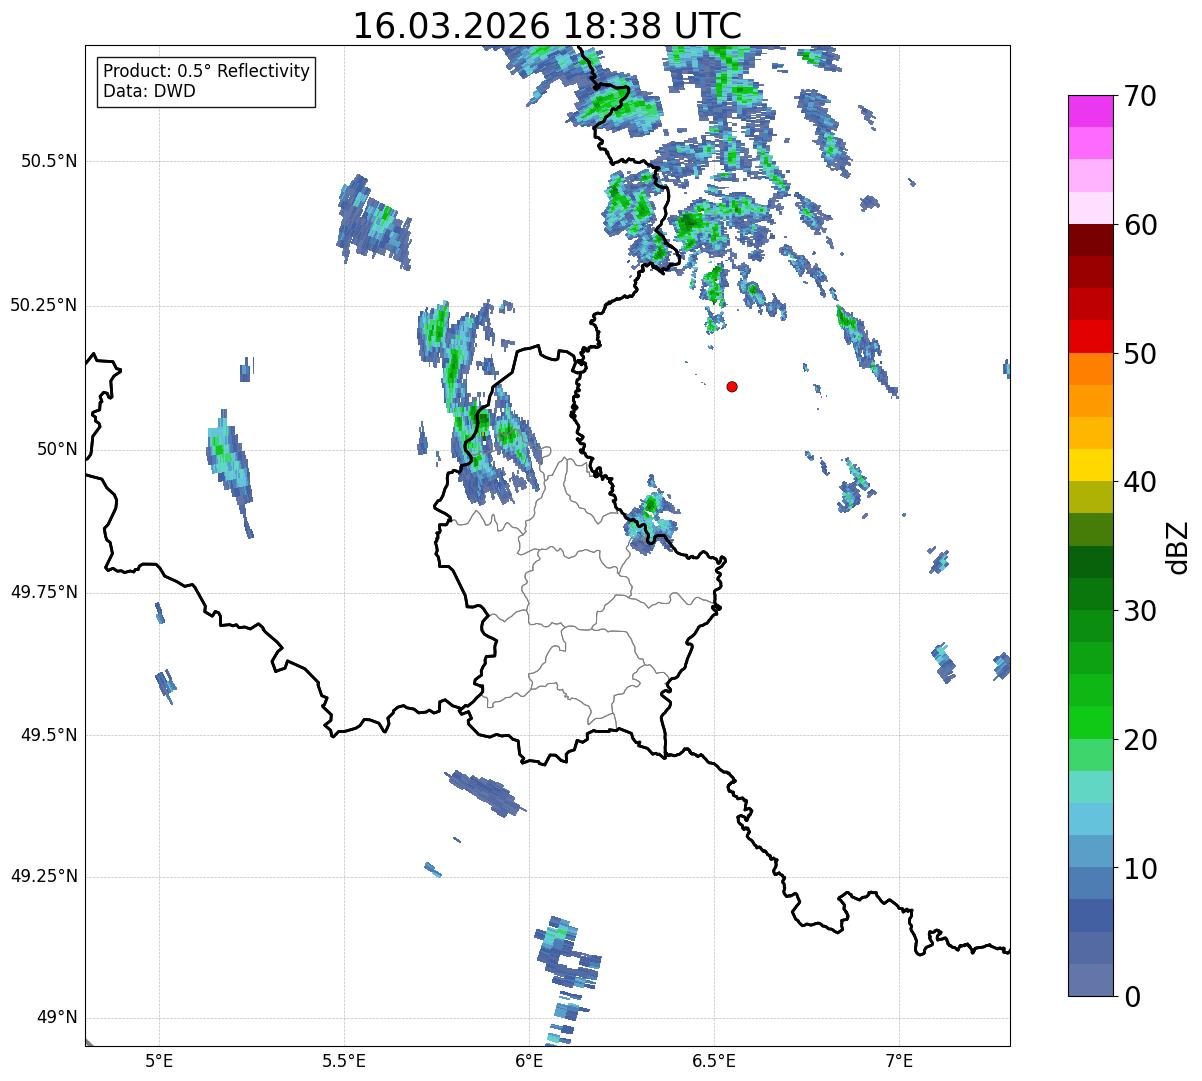Click the colorbar tick label 30
The image size is (1202, 1081).
click(x=1139, y=611)
